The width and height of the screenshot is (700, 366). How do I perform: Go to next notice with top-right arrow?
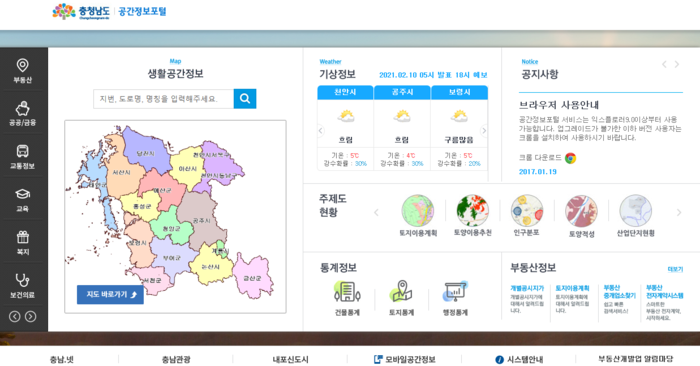tap(677, 64)
